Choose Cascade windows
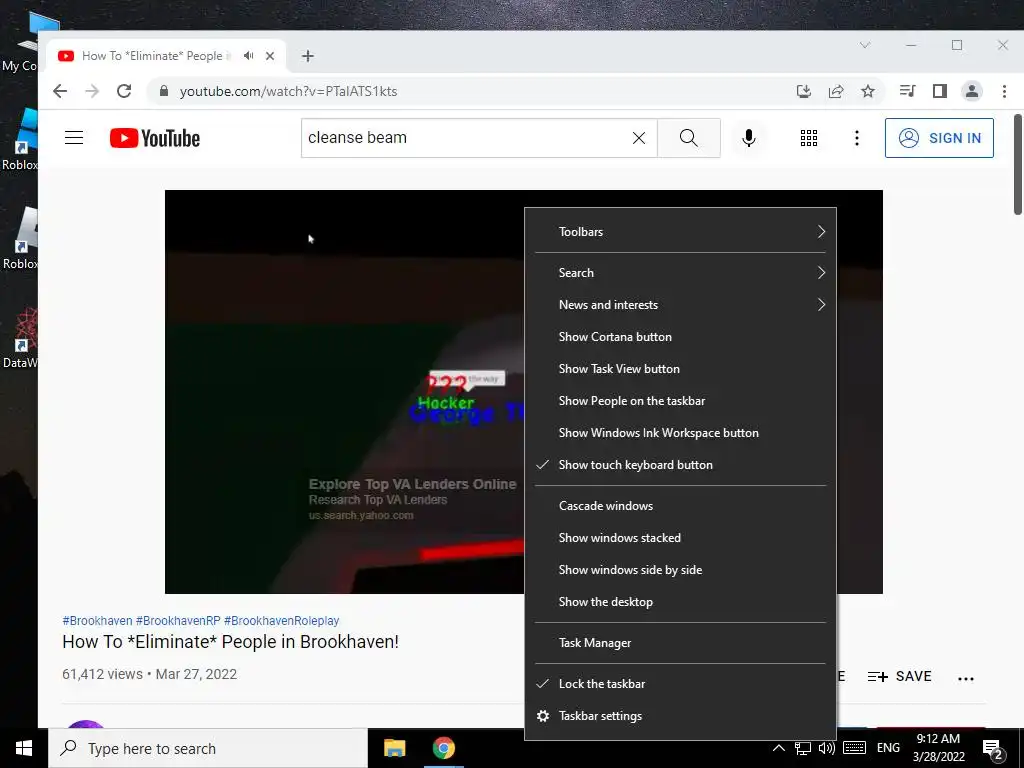 coord(680,506)
